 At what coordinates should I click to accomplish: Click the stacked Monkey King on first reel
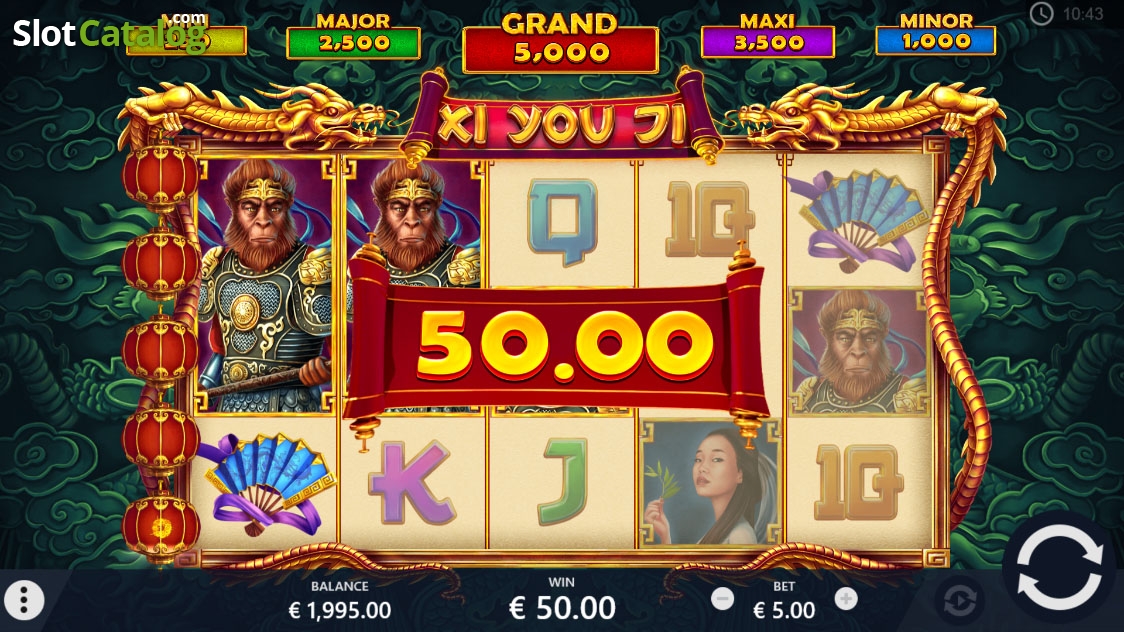coord(265,287)
